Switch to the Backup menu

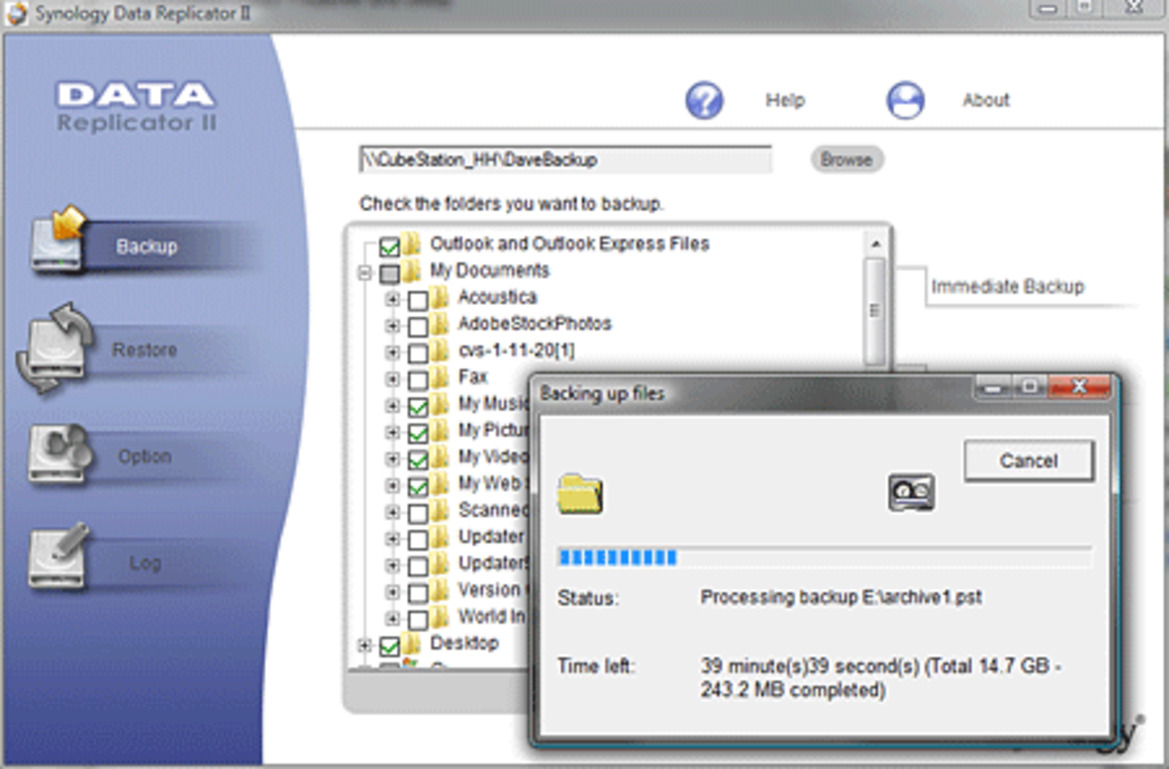pyautogui.click(x=147, y=246)
